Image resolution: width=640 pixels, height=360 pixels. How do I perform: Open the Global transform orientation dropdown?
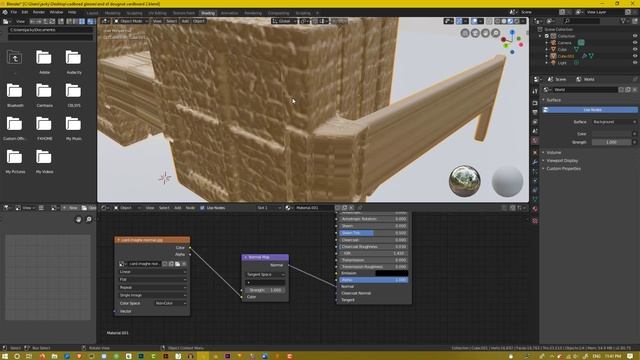[284, 21]
